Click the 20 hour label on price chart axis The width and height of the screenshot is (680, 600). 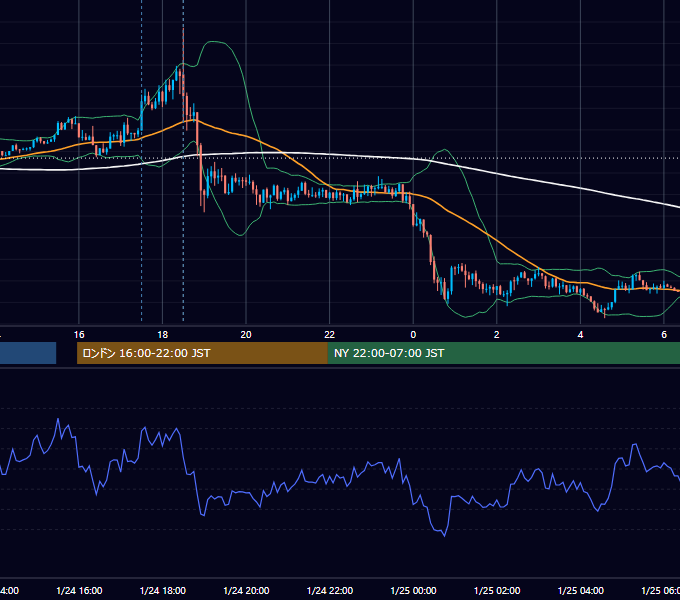[246, 335]
